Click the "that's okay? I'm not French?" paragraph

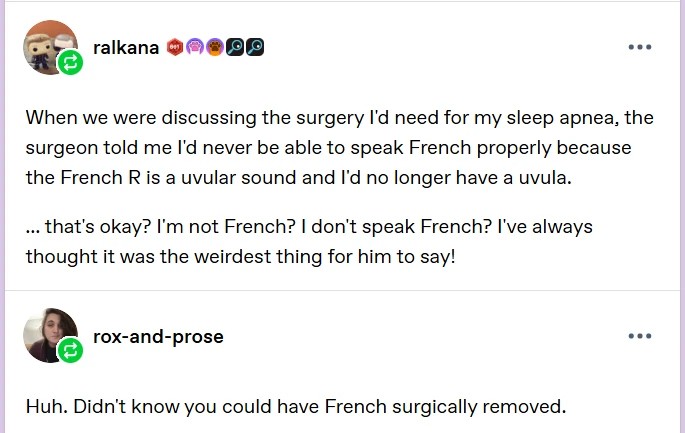pyautogui.click(x=310, y=241)
